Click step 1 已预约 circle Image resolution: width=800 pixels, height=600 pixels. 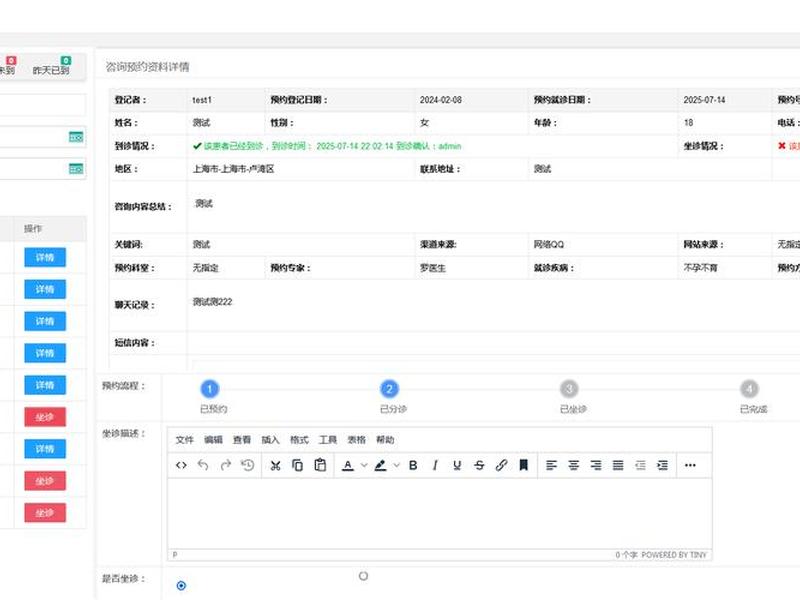click(x=210, y=389)
